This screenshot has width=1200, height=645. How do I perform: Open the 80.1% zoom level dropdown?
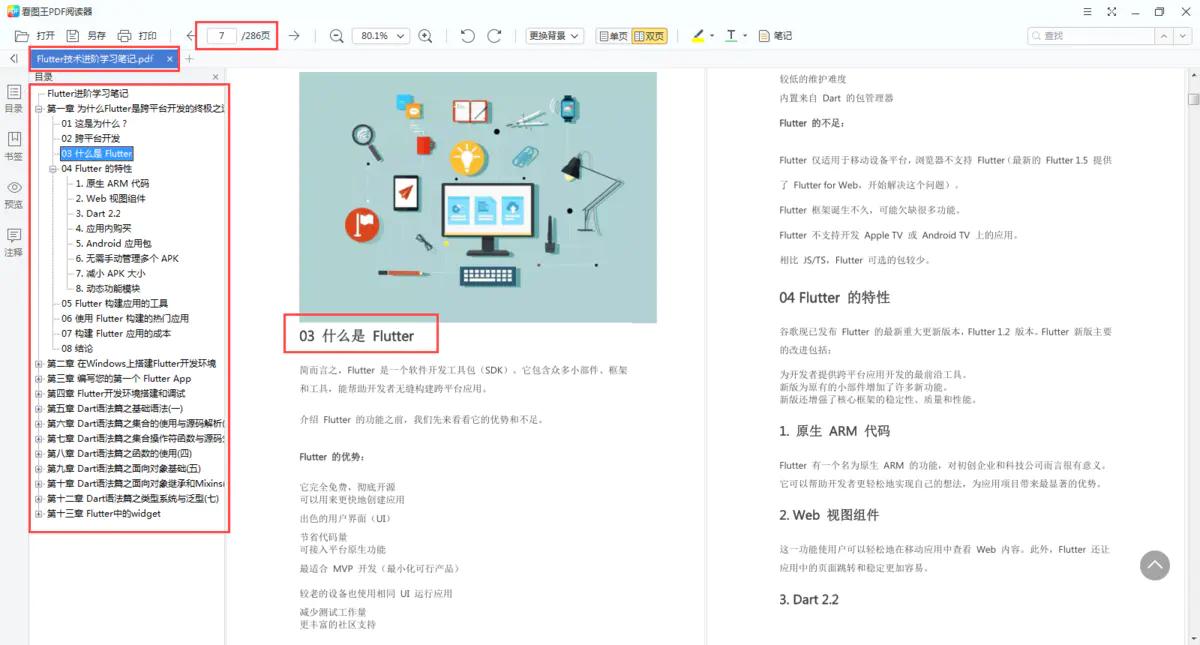tap(381, 35)
